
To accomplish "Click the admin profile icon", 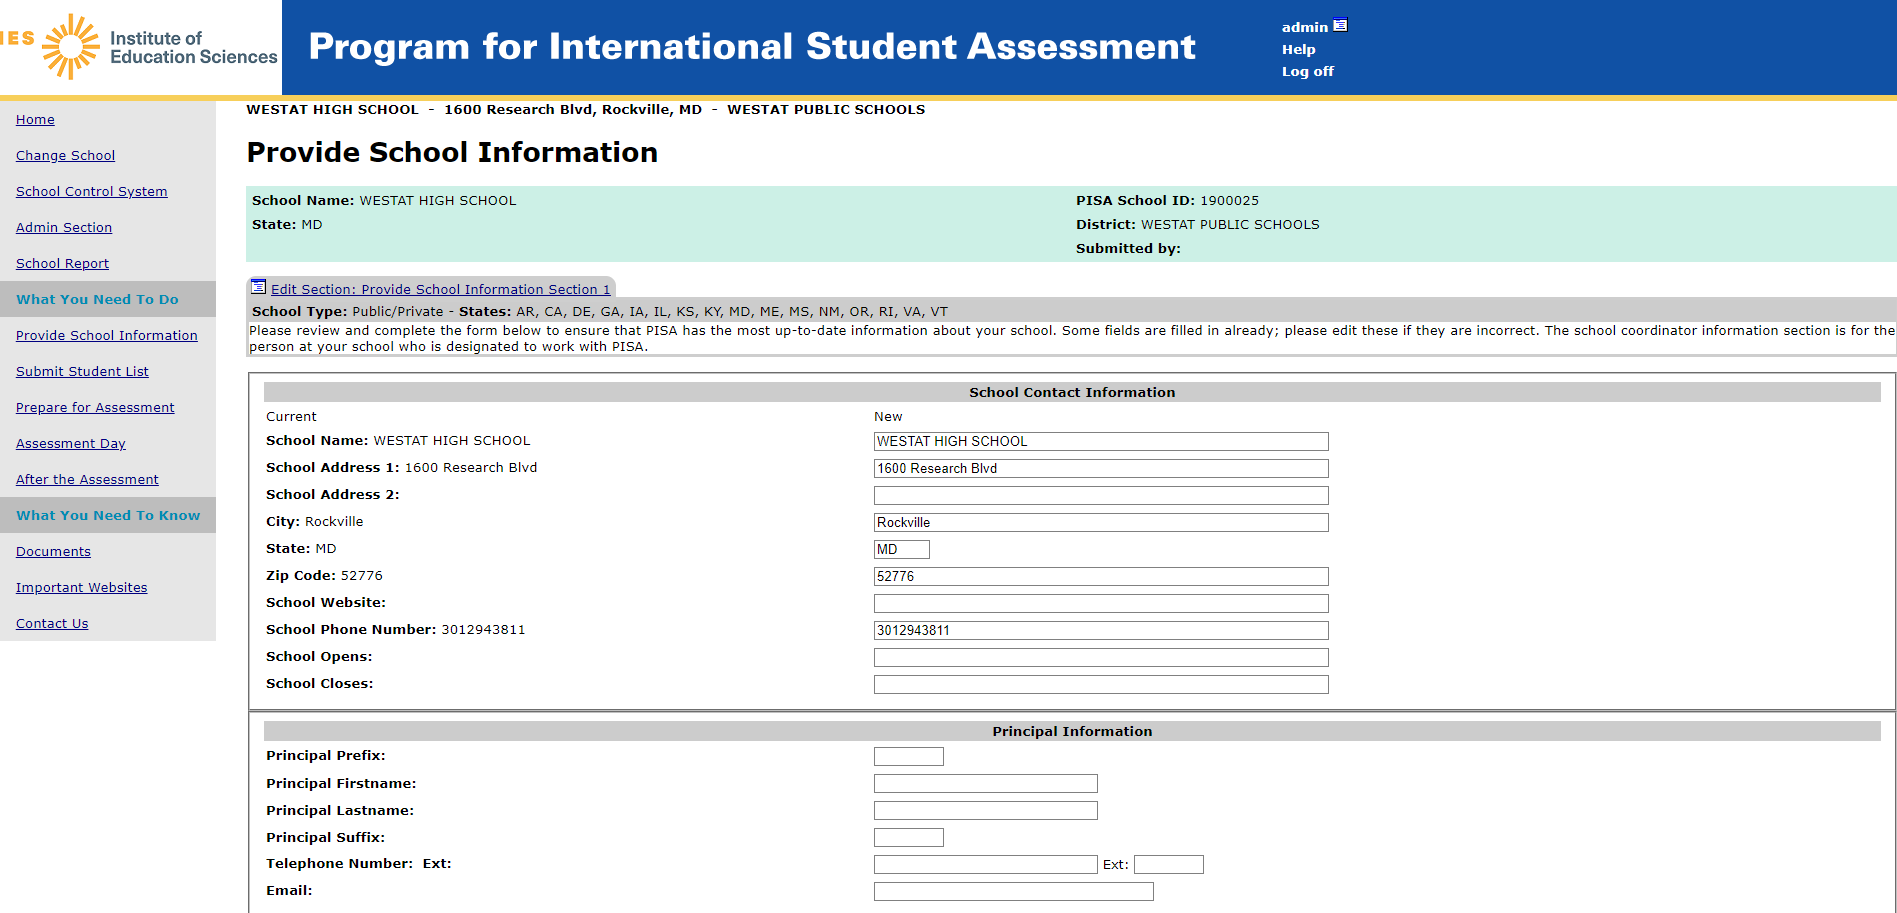I will coord(1340,26).
